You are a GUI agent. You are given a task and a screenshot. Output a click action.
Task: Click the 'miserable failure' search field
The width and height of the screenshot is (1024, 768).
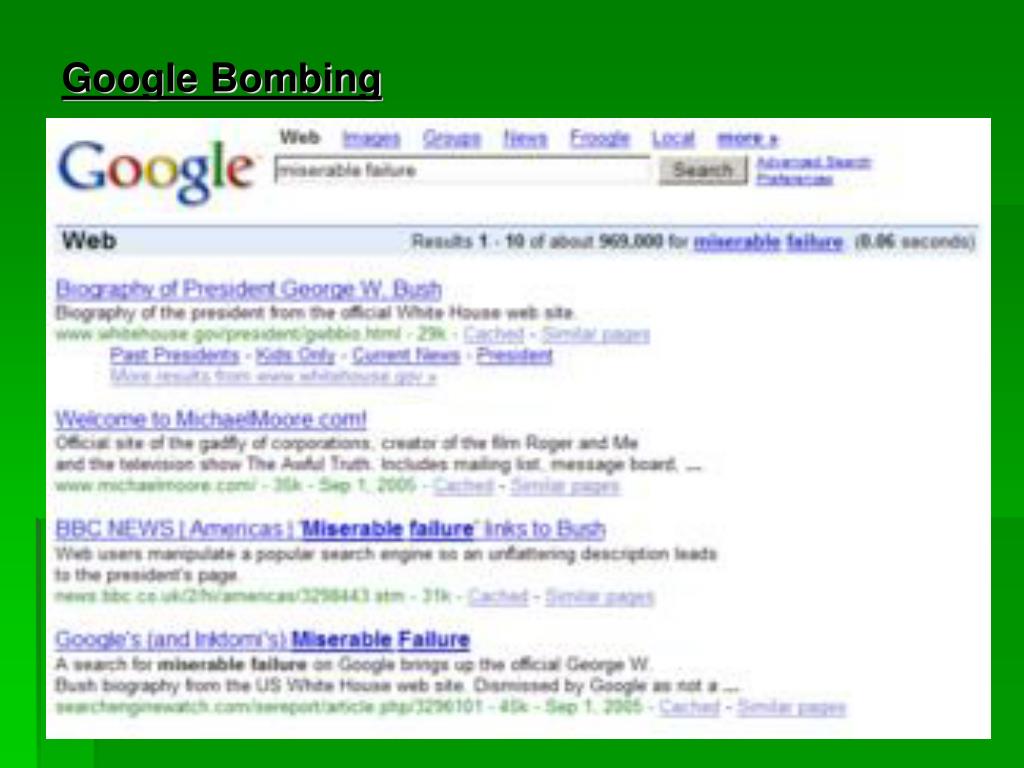click(x=462, y=170)
